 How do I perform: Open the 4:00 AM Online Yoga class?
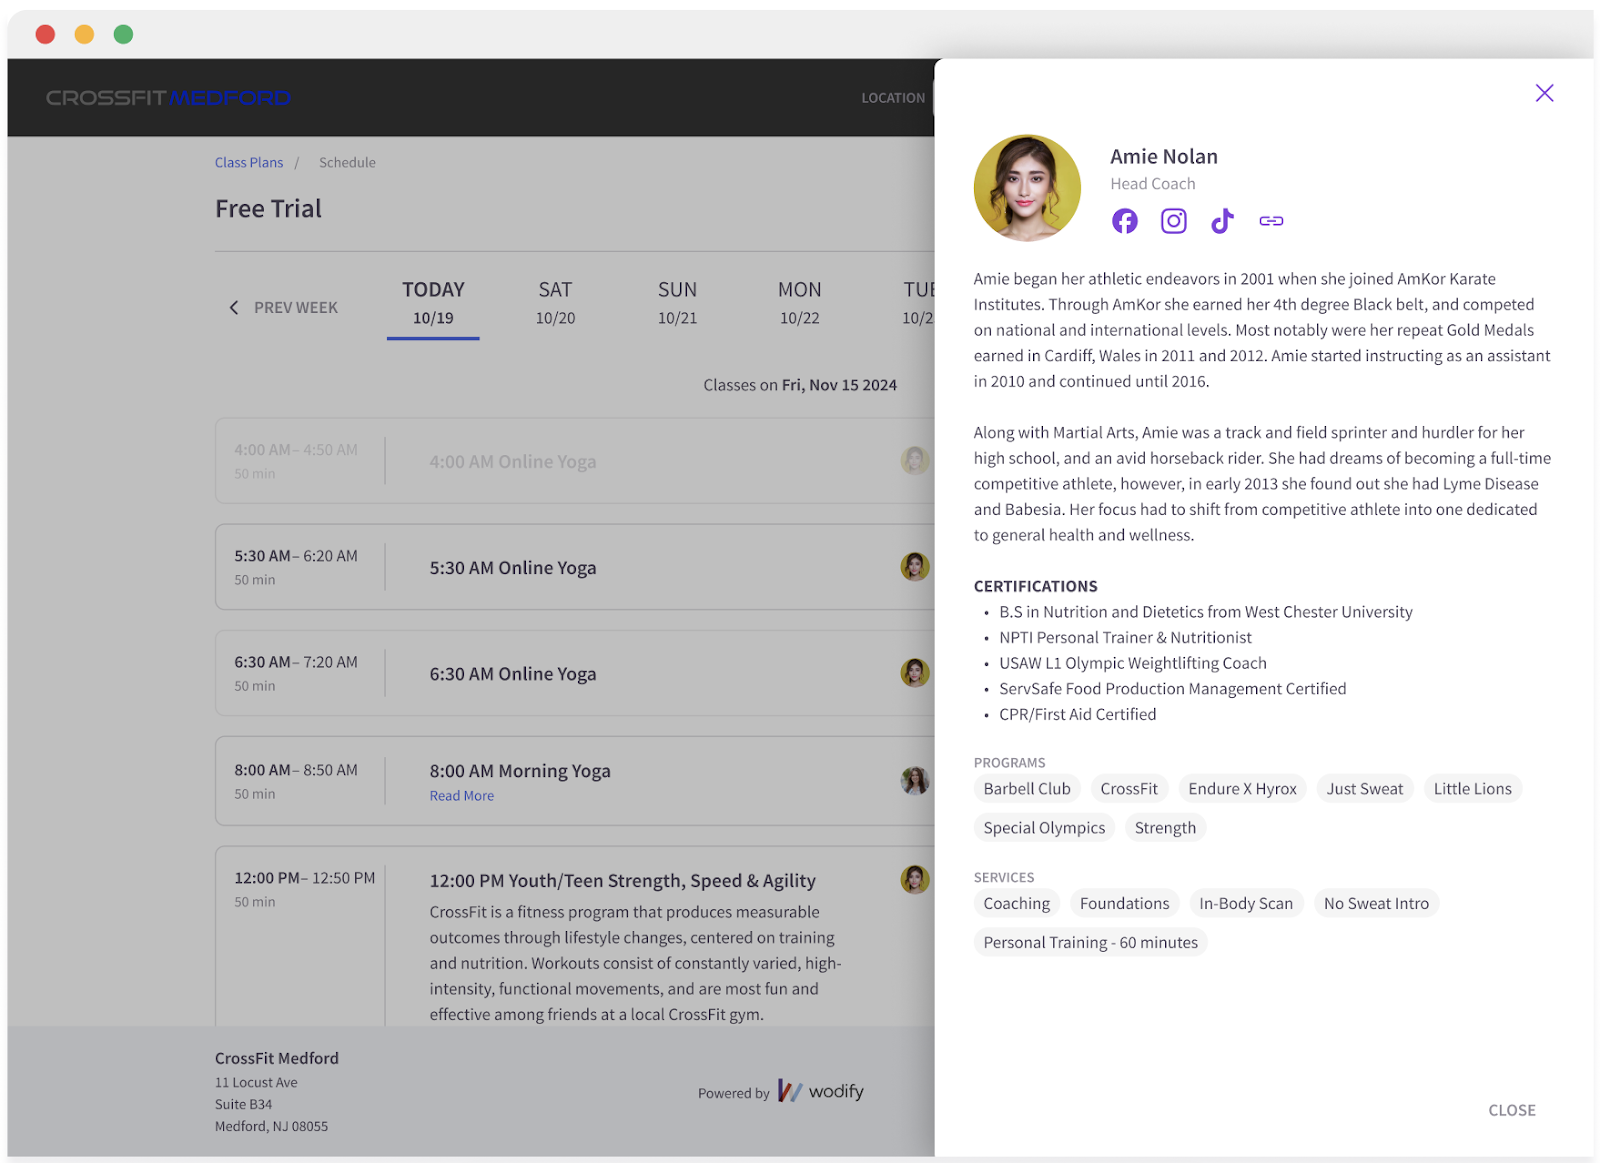(x=512, y=462)
